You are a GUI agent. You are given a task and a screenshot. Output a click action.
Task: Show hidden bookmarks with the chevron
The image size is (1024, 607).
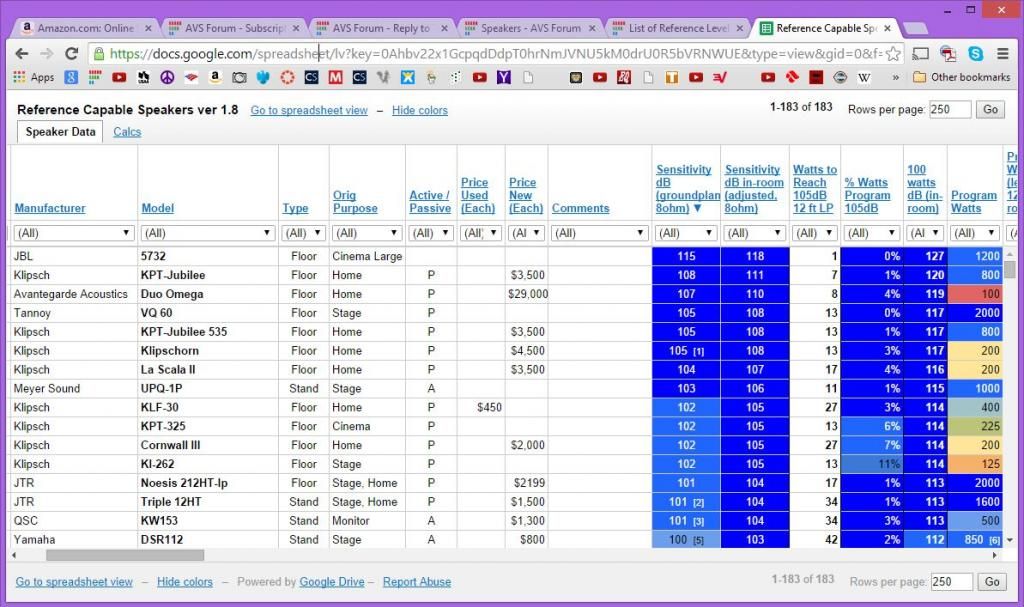tap(895, 77)
